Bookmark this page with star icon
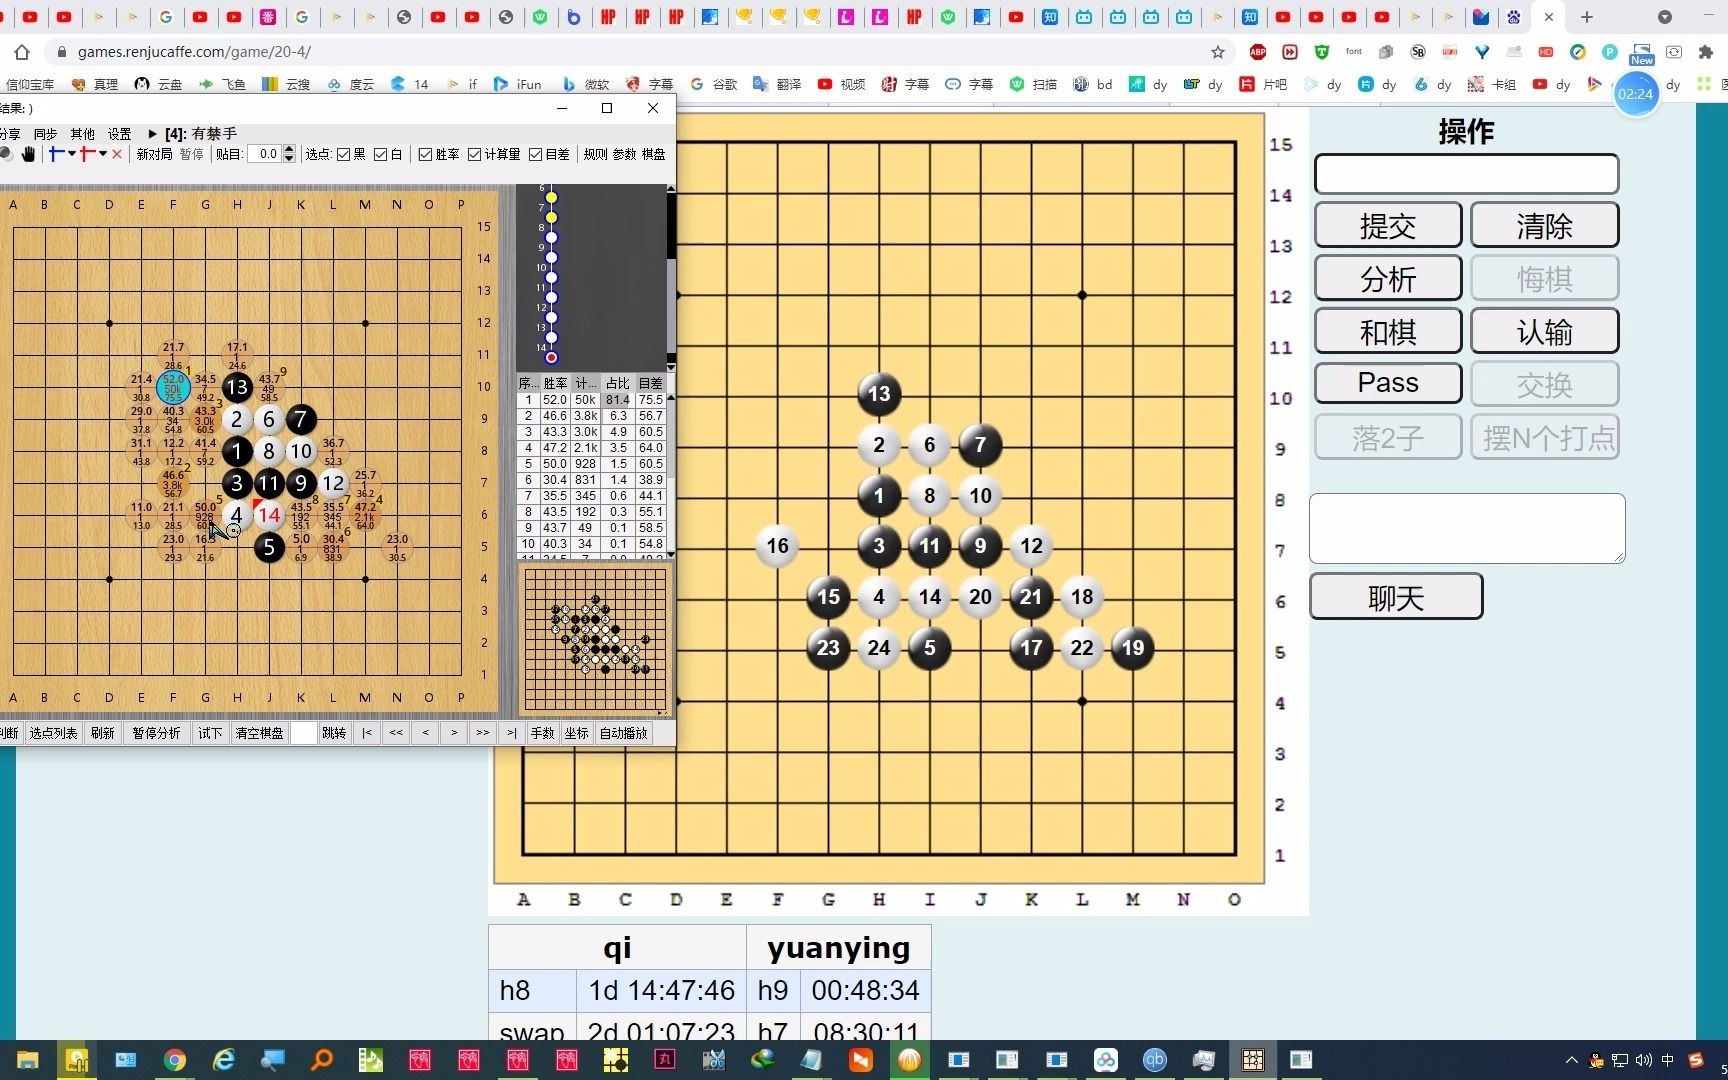Image resolution: width=1728 pixels, height=1080 pixels. (x=1217, y=52)
